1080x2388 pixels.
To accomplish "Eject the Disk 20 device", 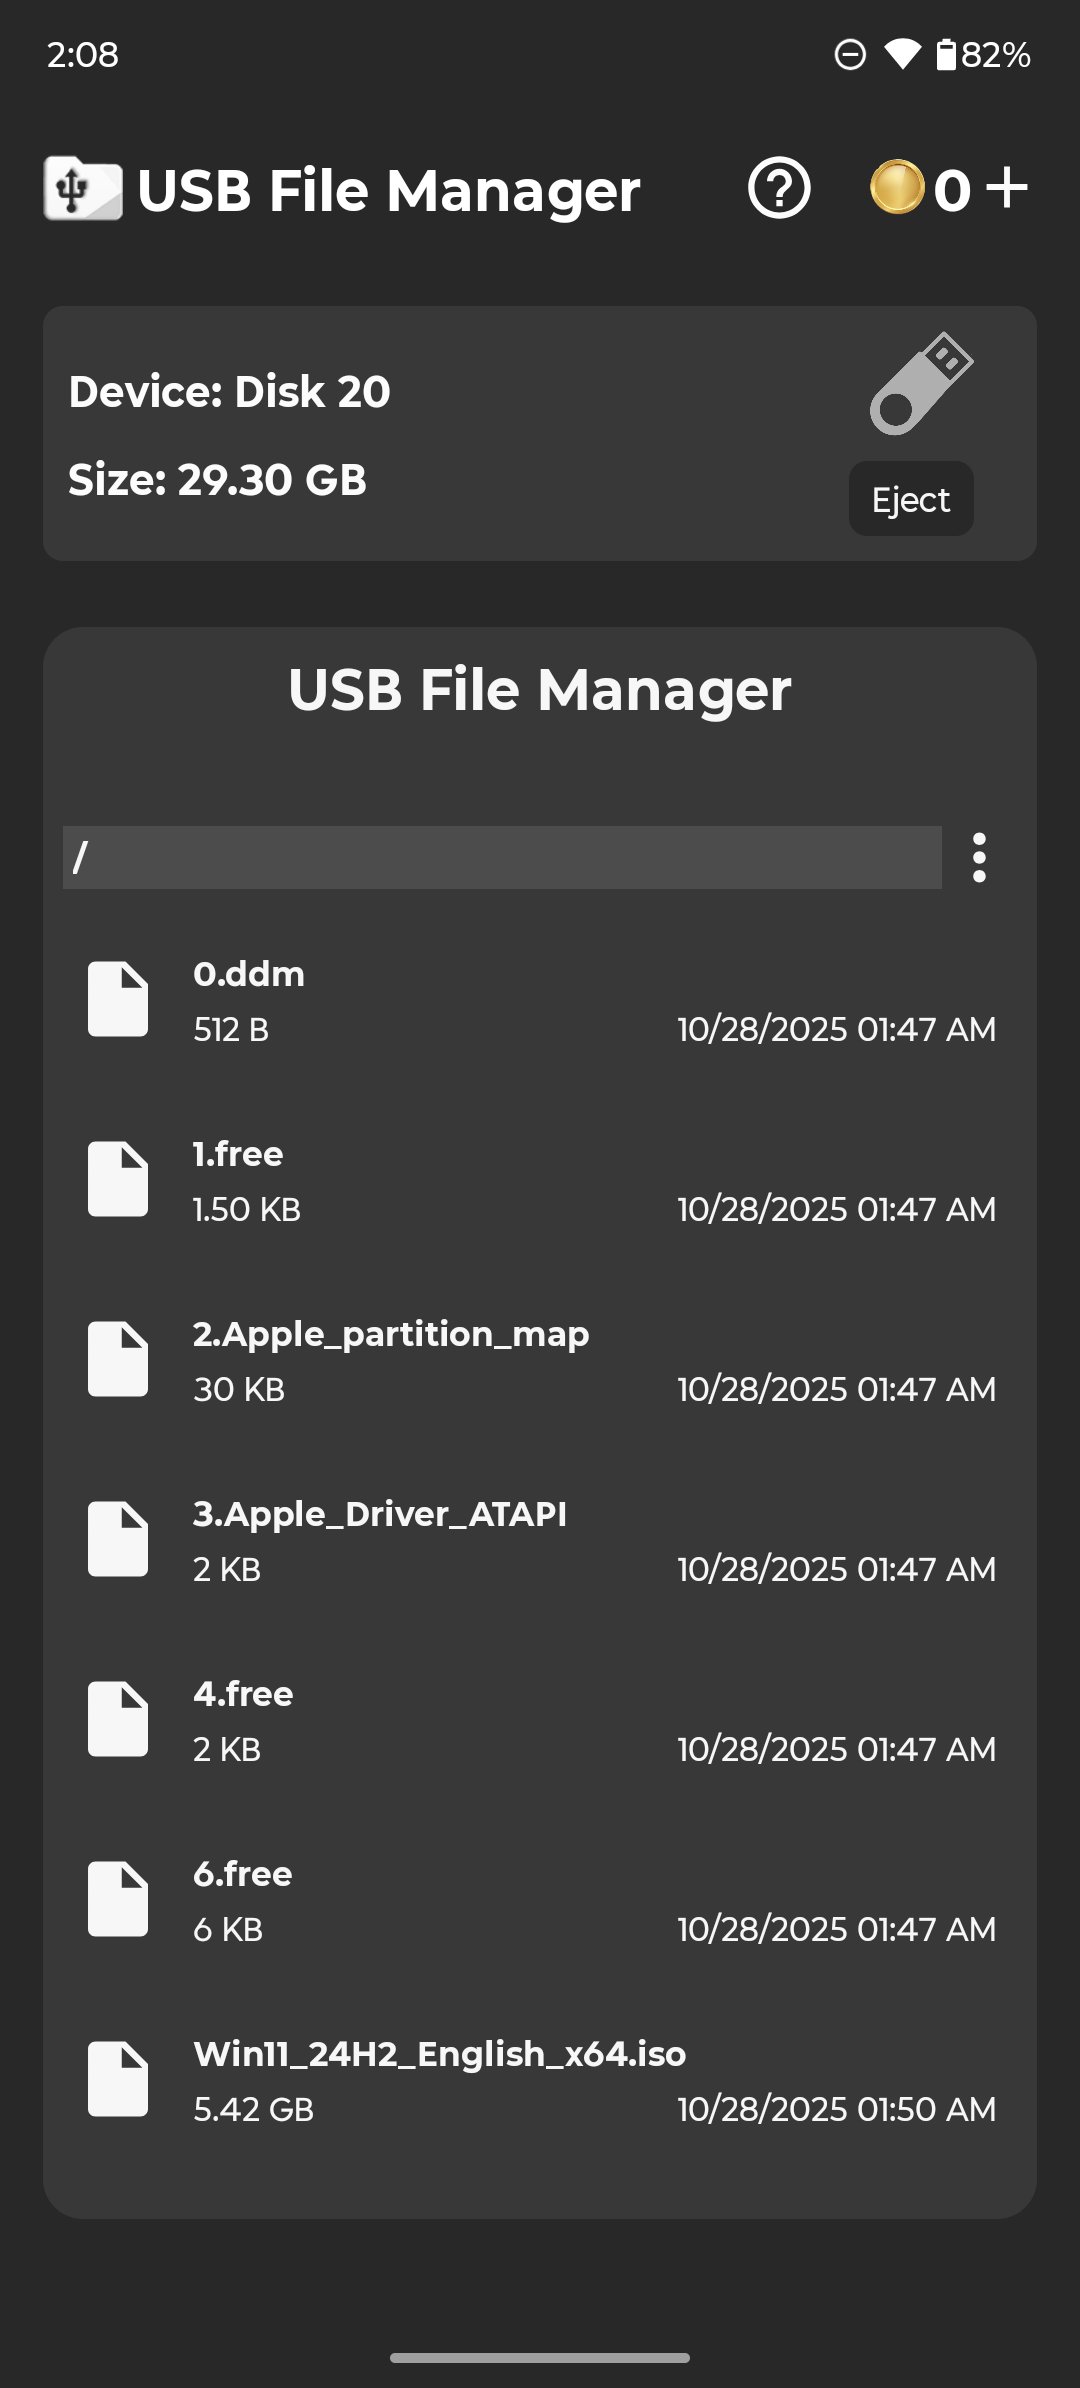I will click(910, 499).
